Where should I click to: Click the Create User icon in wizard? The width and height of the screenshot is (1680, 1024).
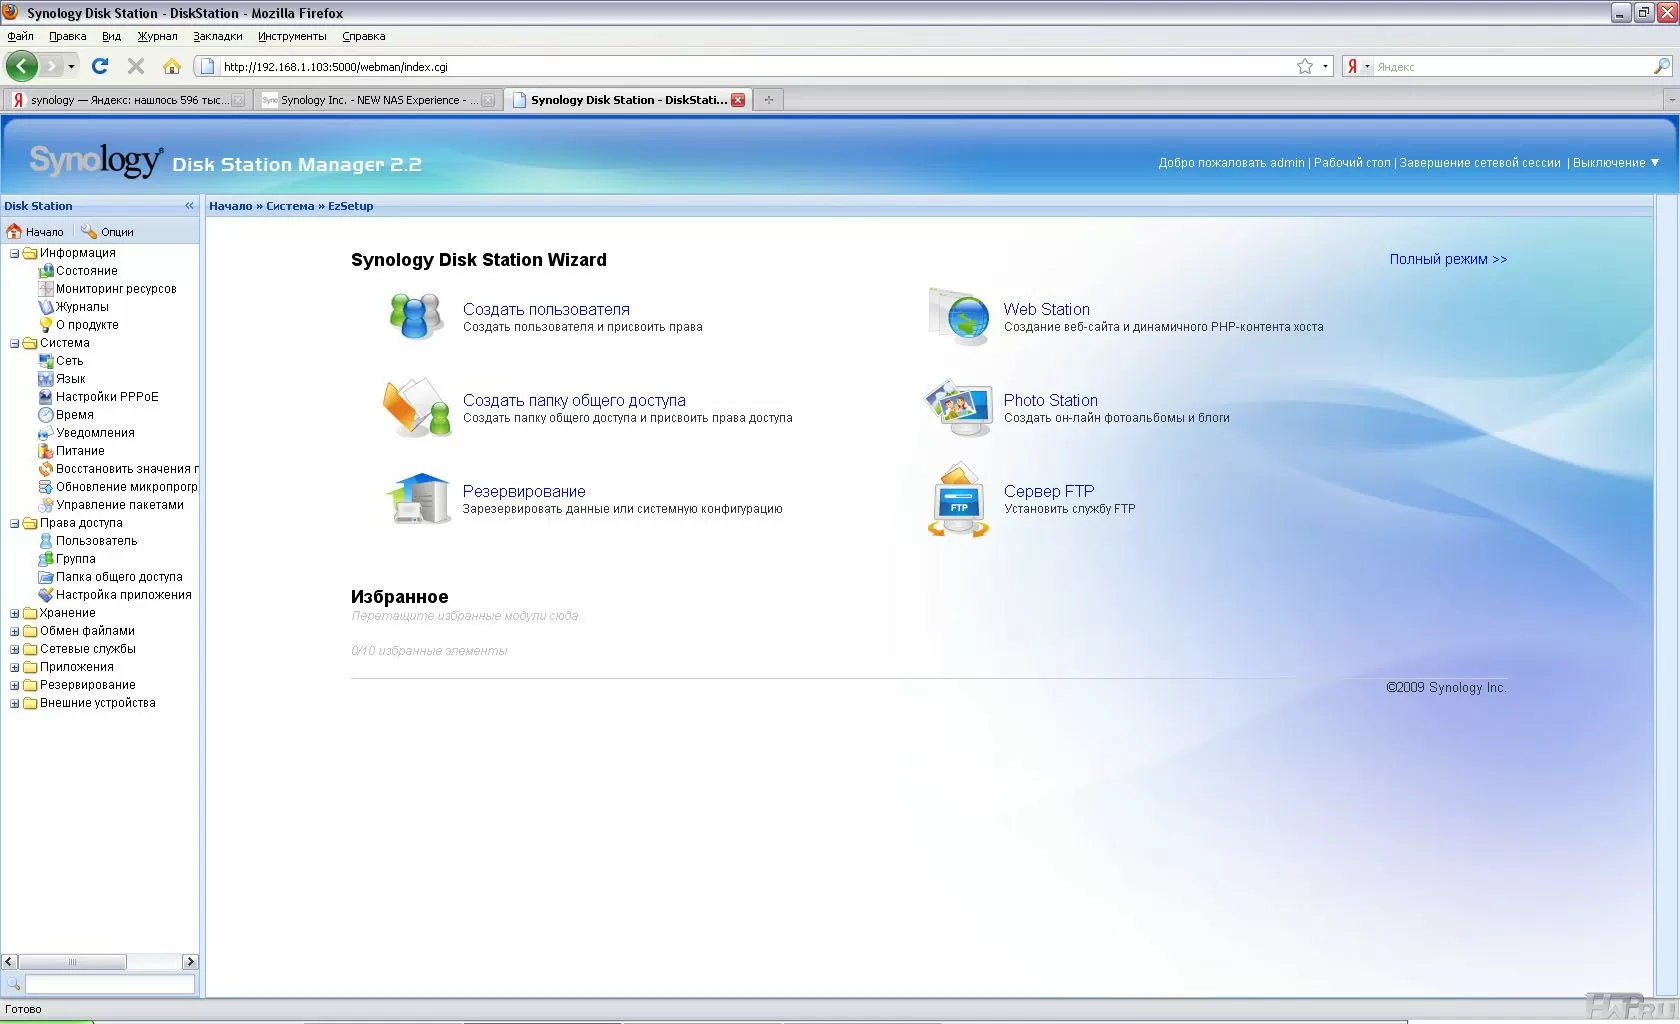[x=416, y=316]
